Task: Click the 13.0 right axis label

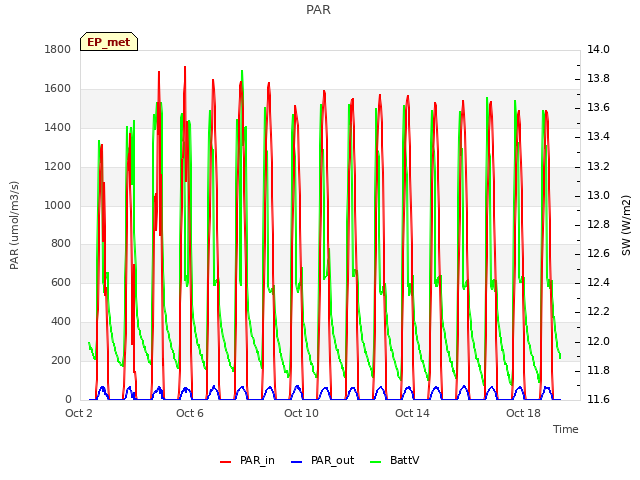Action: [598, 196]
